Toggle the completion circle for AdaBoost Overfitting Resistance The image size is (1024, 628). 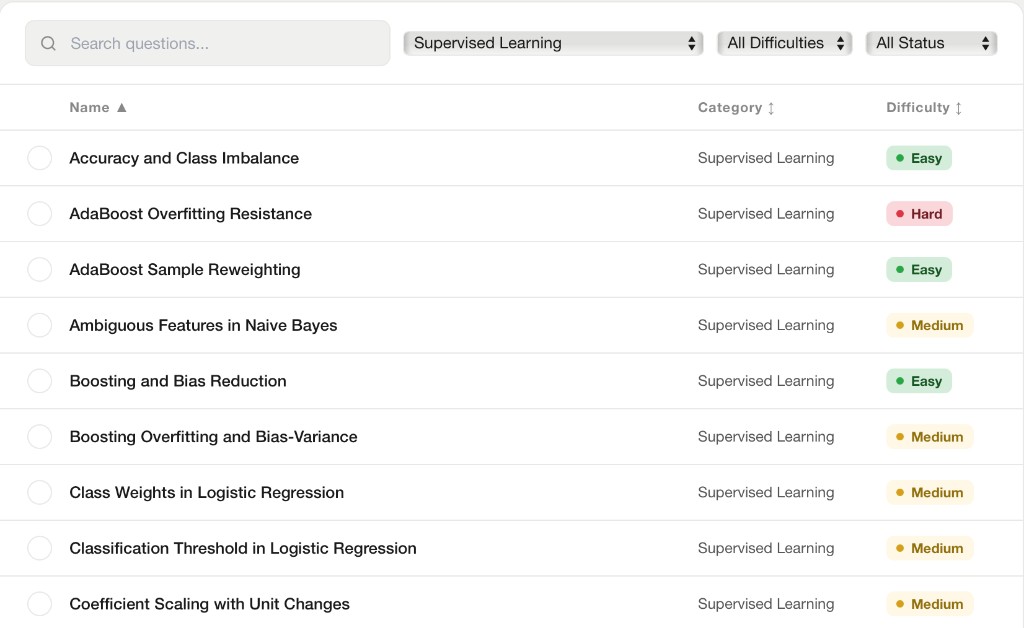point(40,213)
